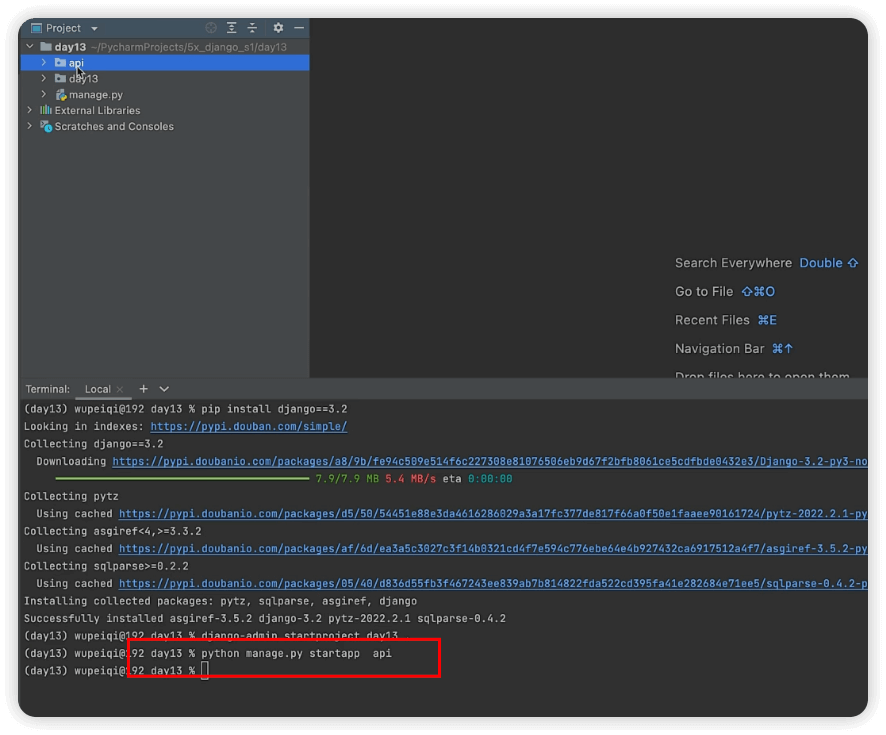Expand the External Libraries node

[x=30, y=111]
